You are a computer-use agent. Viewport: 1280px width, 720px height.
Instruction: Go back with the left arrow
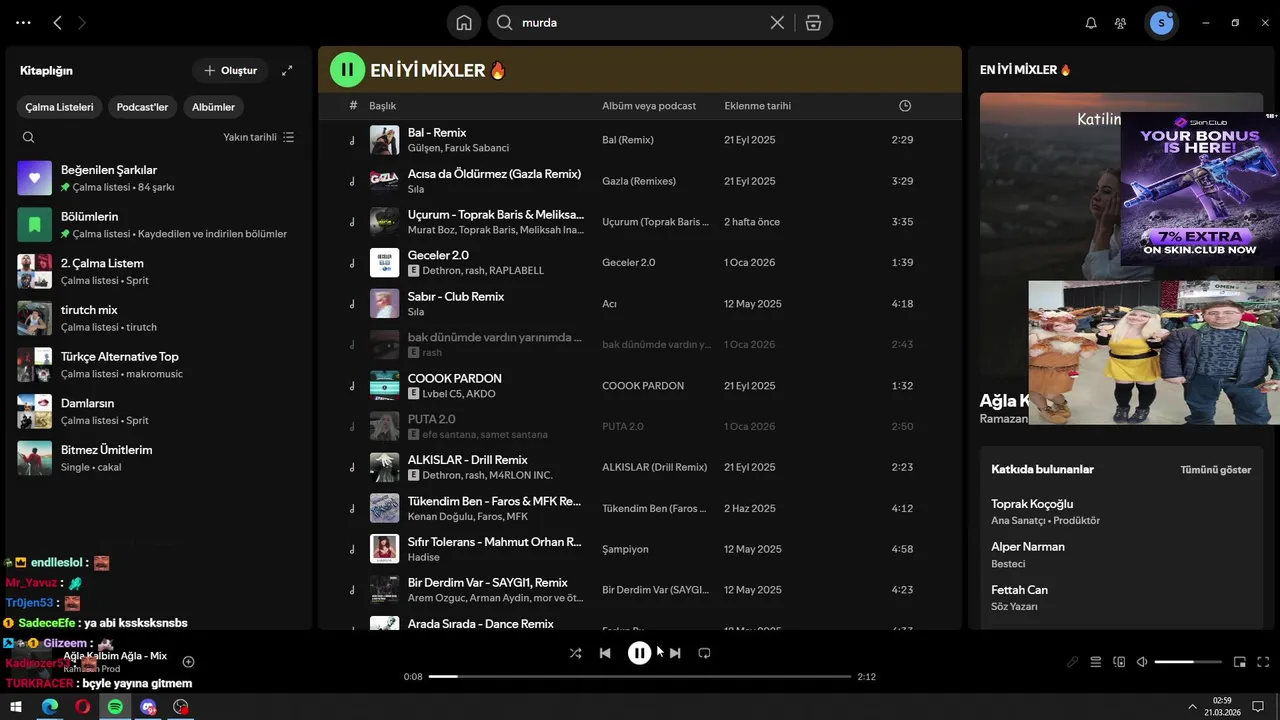[x=57, y=22]
